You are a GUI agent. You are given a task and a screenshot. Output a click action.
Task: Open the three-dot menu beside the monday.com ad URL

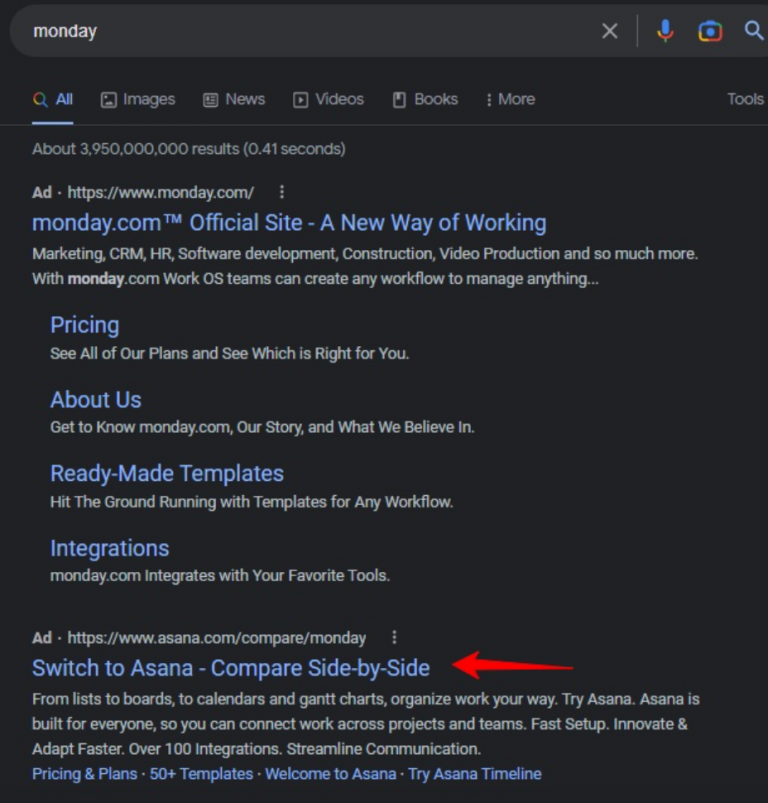(x=282, y=192)
